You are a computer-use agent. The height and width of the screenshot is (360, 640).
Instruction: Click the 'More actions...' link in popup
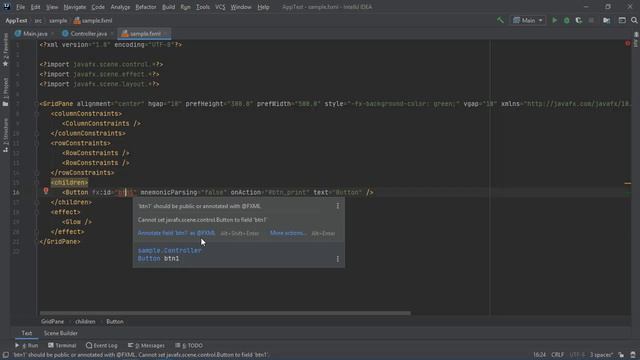click(288, 233)
